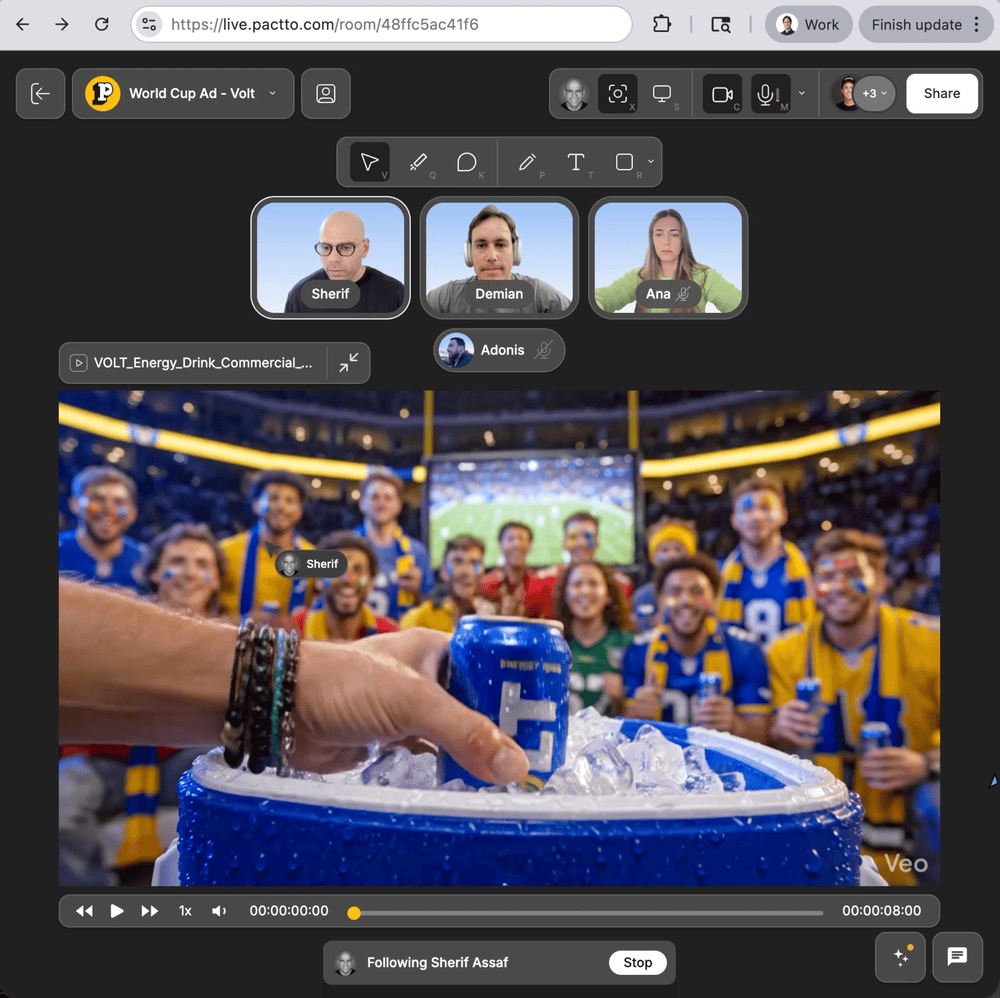
Task: Click the Share button
Action: pyautogui.click(x=941, y=93)
